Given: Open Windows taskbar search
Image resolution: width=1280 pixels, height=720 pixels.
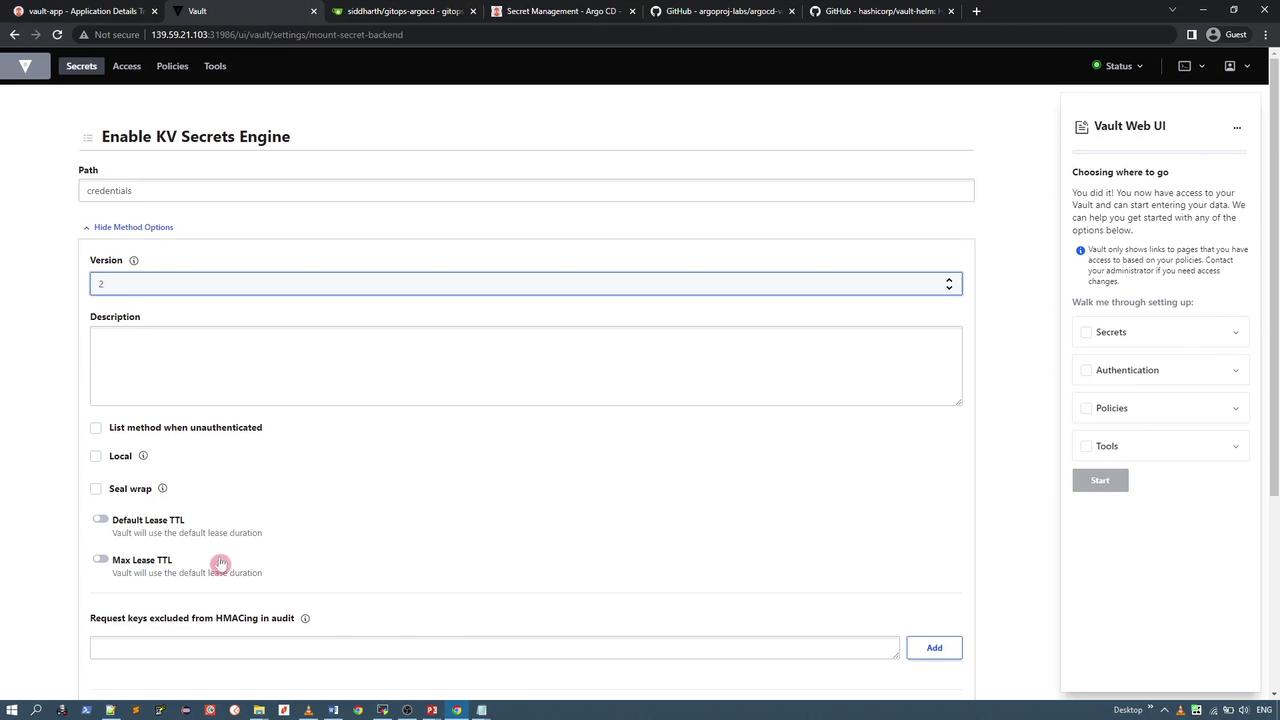Looking at the screenshot, I should coord(37,711).
